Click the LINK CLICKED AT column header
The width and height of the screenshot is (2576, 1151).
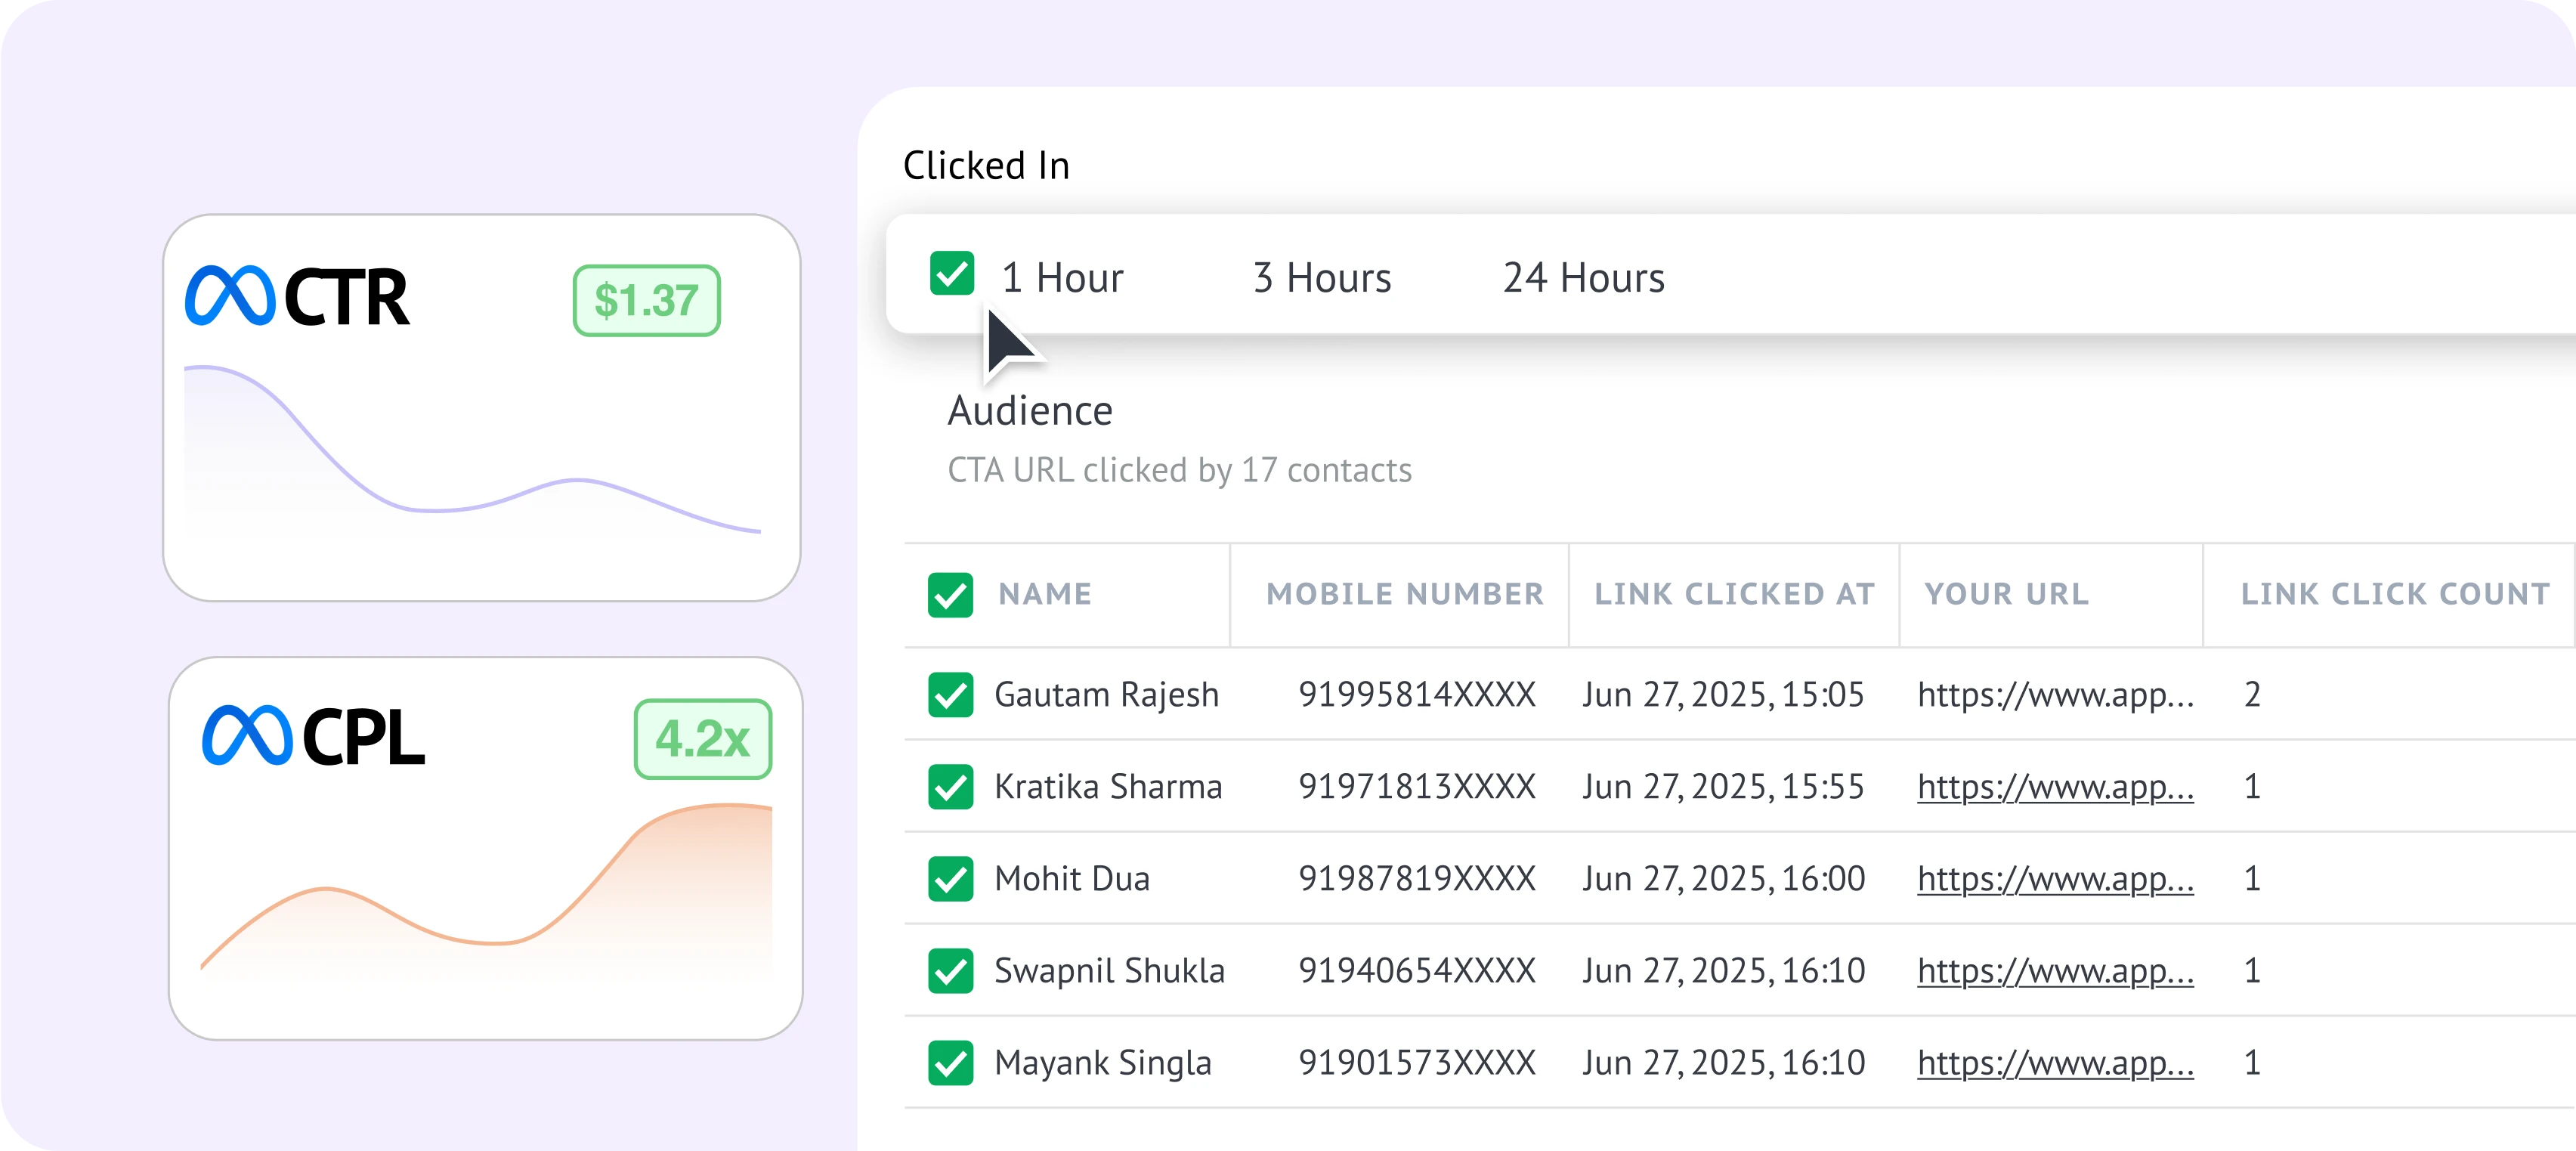[x=1734, y=594]
